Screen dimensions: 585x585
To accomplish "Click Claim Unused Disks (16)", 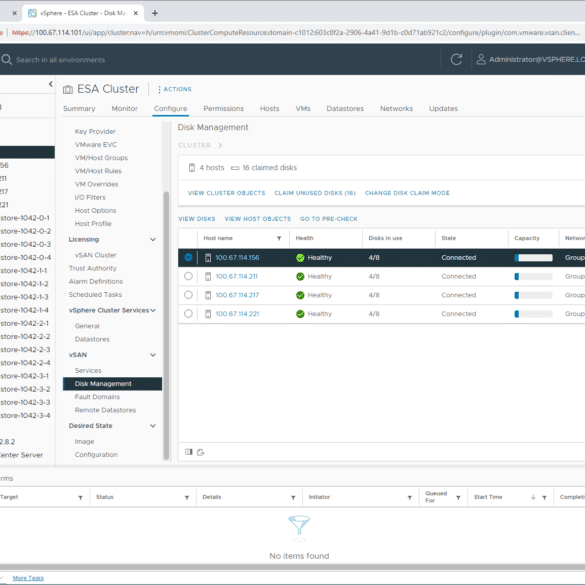I will (x=315, y=193).
